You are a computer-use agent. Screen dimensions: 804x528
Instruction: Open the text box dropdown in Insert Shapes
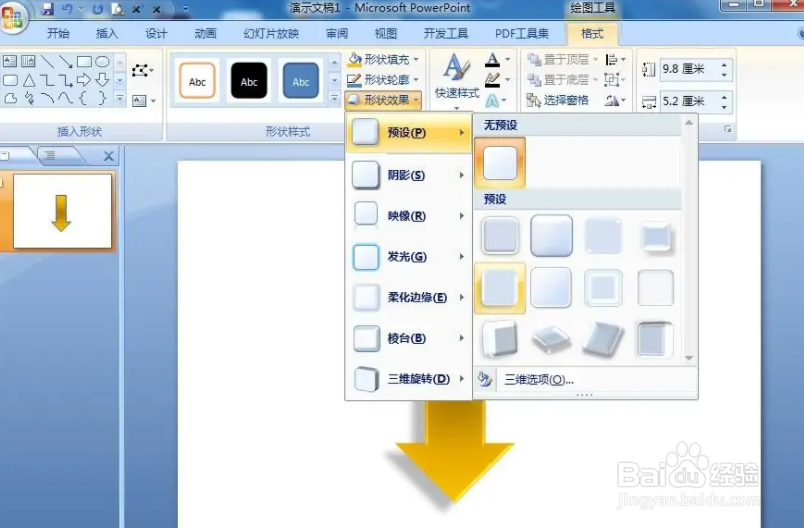[144, 100]
